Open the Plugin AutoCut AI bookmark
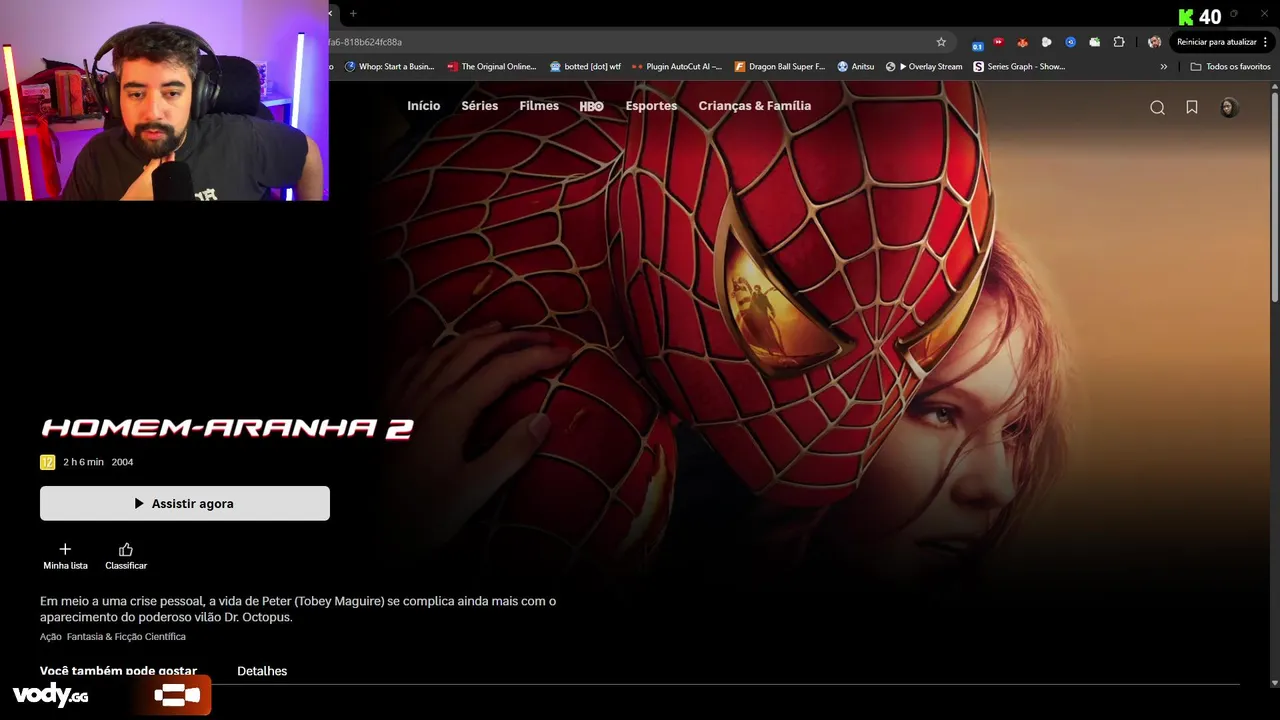Image resolution: width=1280 pixels, height=720 pixels. tap(676, 67)
